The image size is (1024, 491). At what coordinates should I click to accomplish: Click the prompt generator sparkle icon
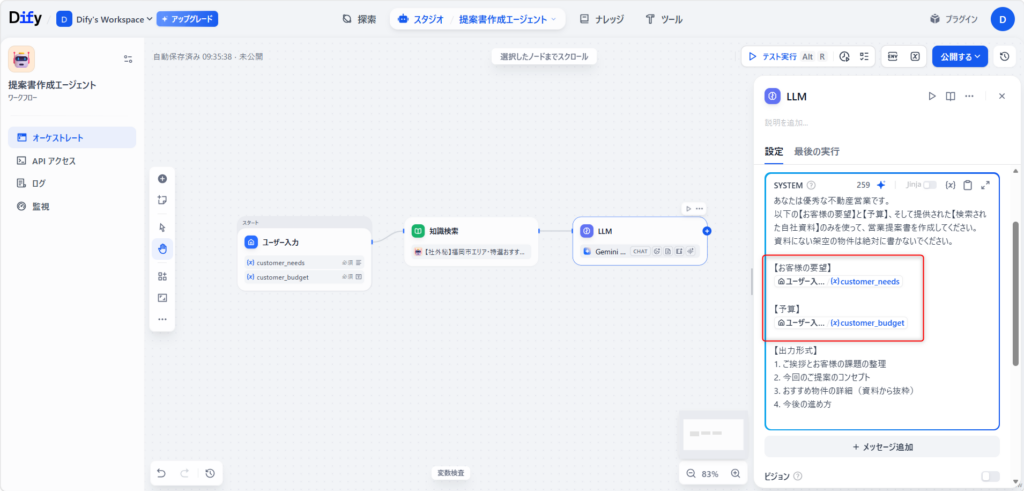click(881, 185)
